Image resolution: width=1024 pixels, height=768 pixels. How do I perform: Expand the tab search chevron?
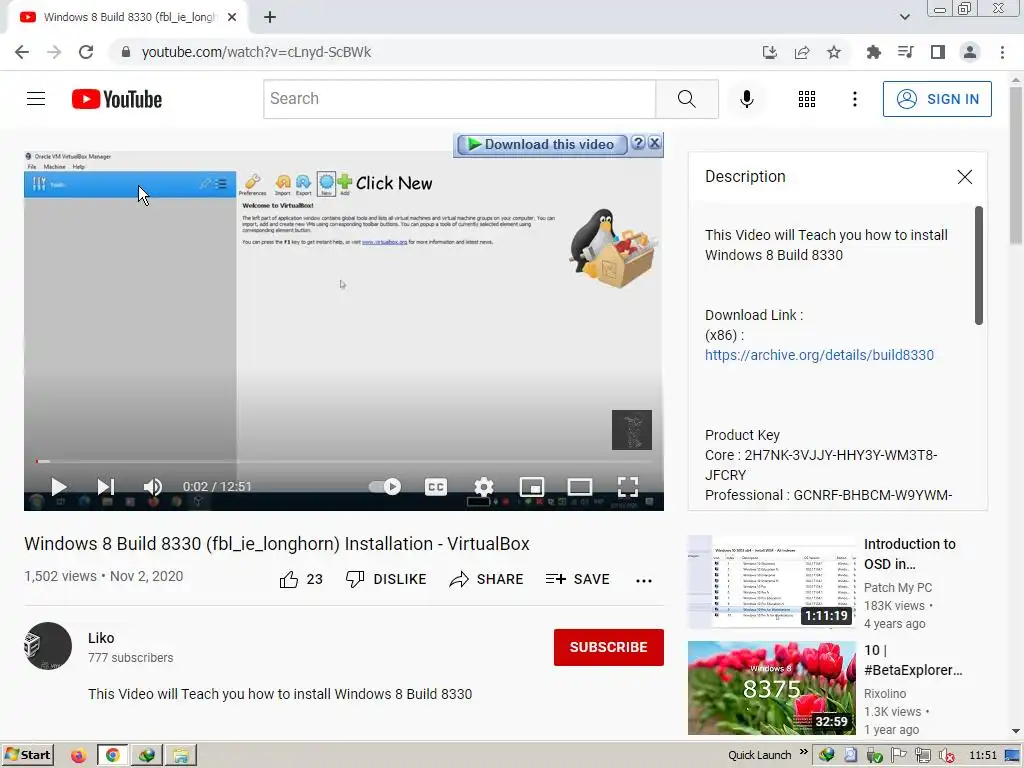point(904,17)
